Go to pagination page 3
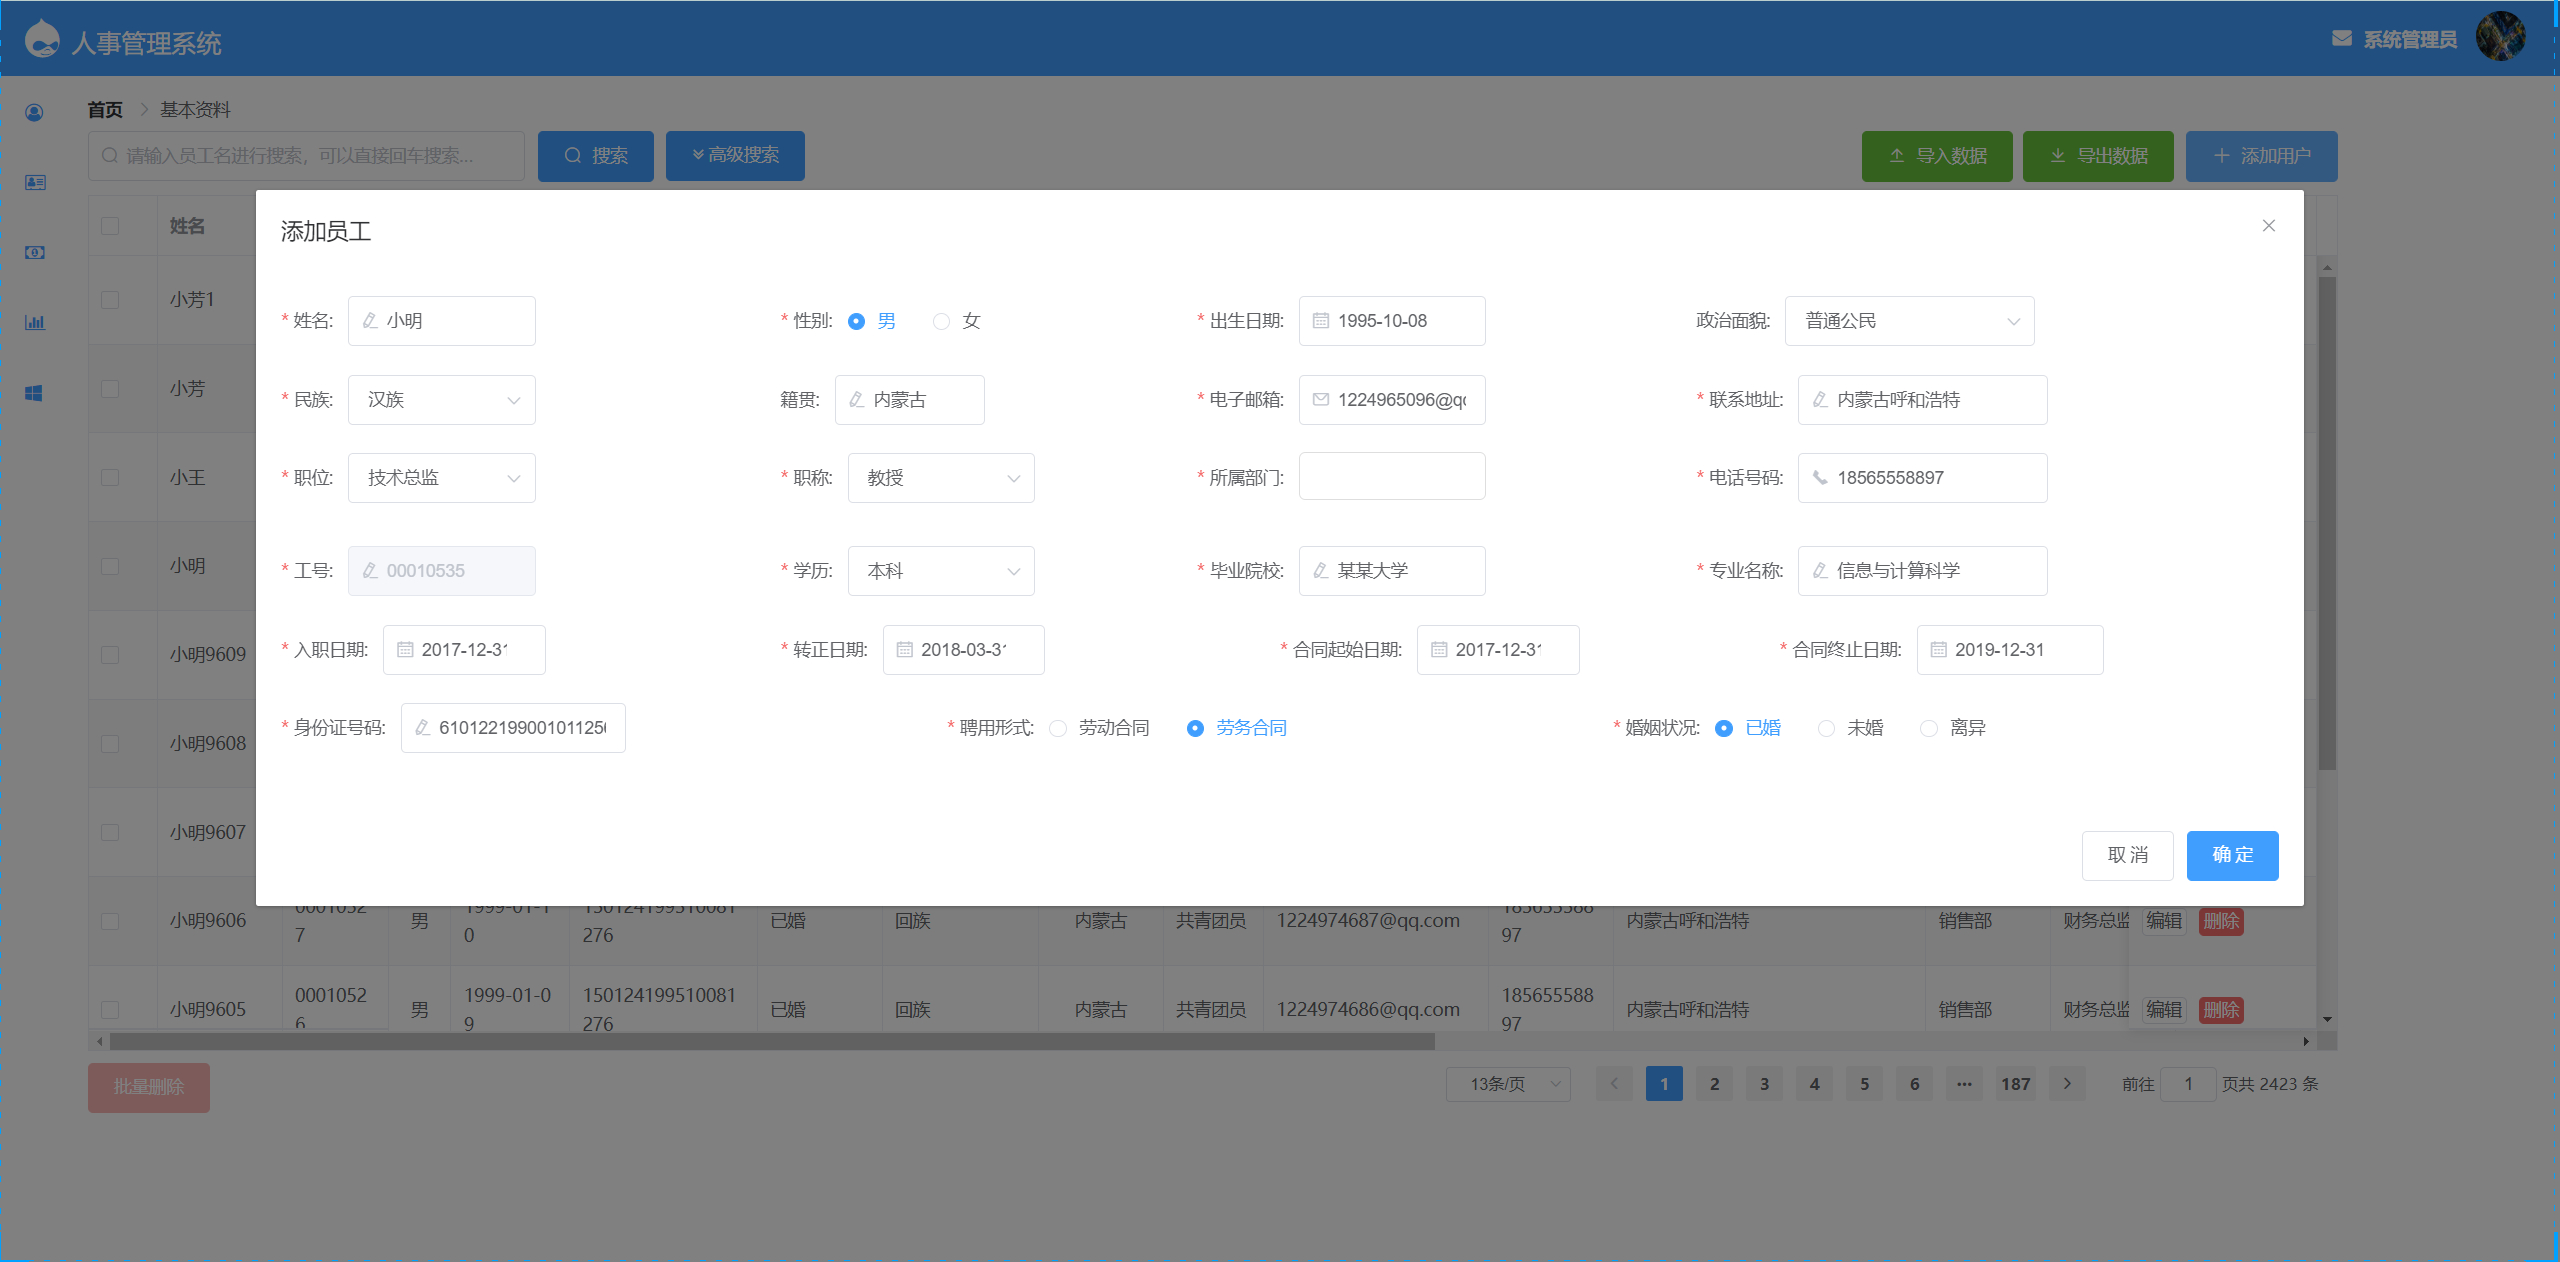Image resolution: width=2560 pixels, height=1262 pixels. (x=1764, y=1084)
